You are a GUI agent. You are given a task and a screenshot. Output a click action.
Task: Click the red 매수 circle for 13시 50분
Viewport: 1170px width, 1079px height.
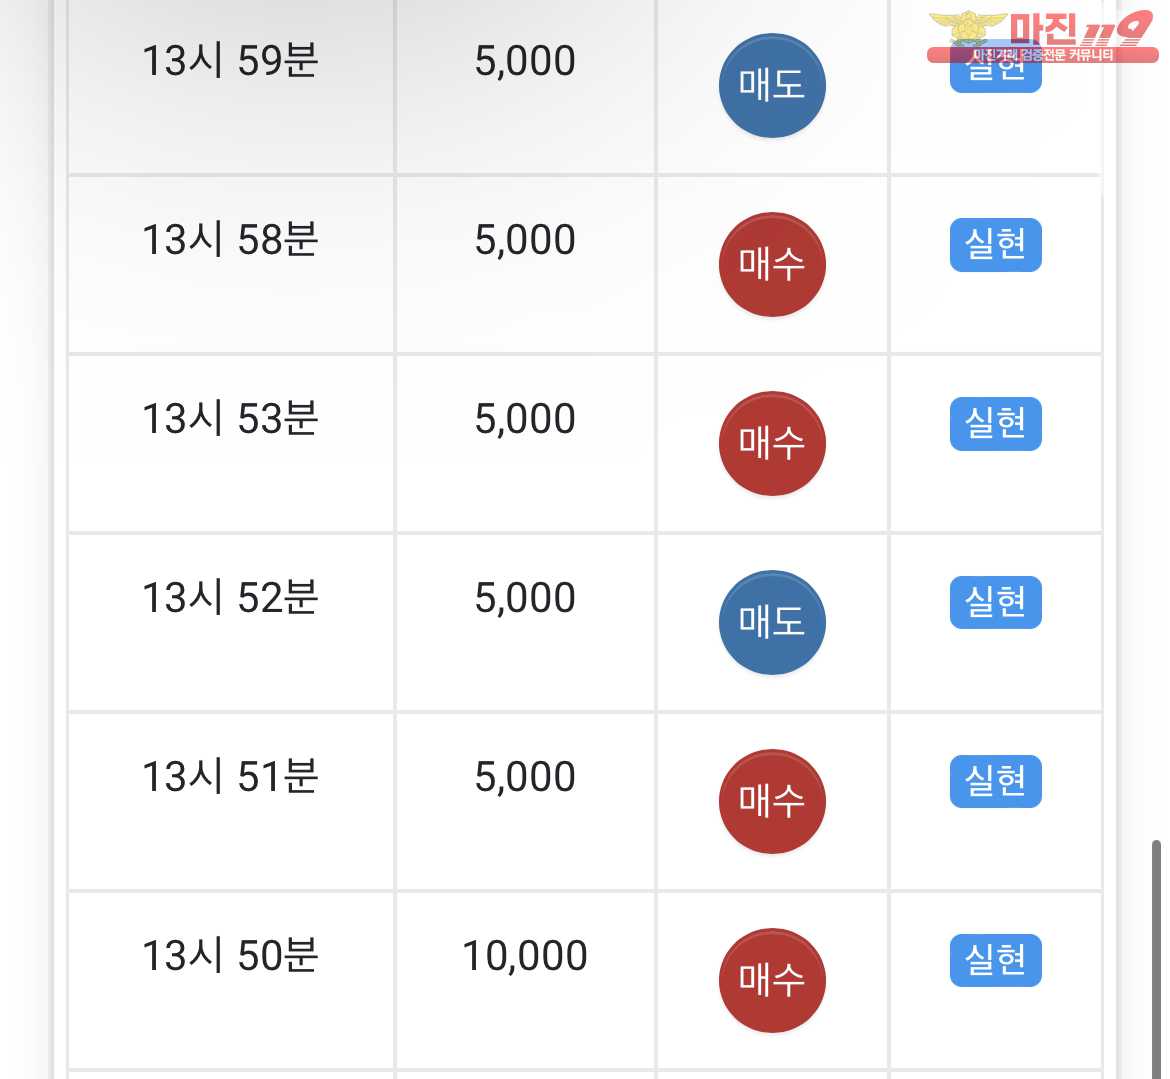(x=772, y=981)
